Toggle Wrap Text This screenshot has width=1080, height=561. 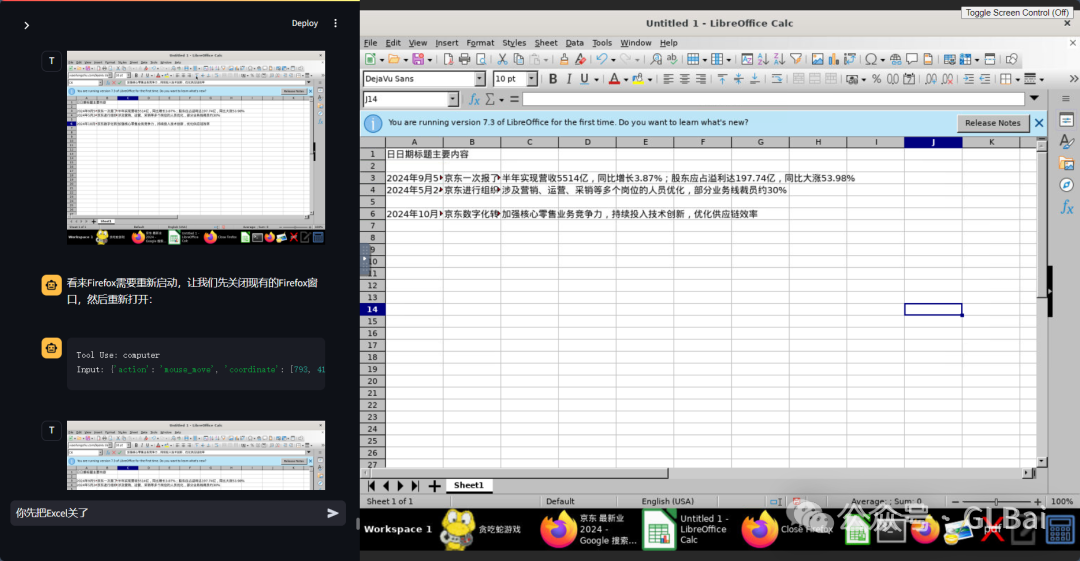coord(776,79)
